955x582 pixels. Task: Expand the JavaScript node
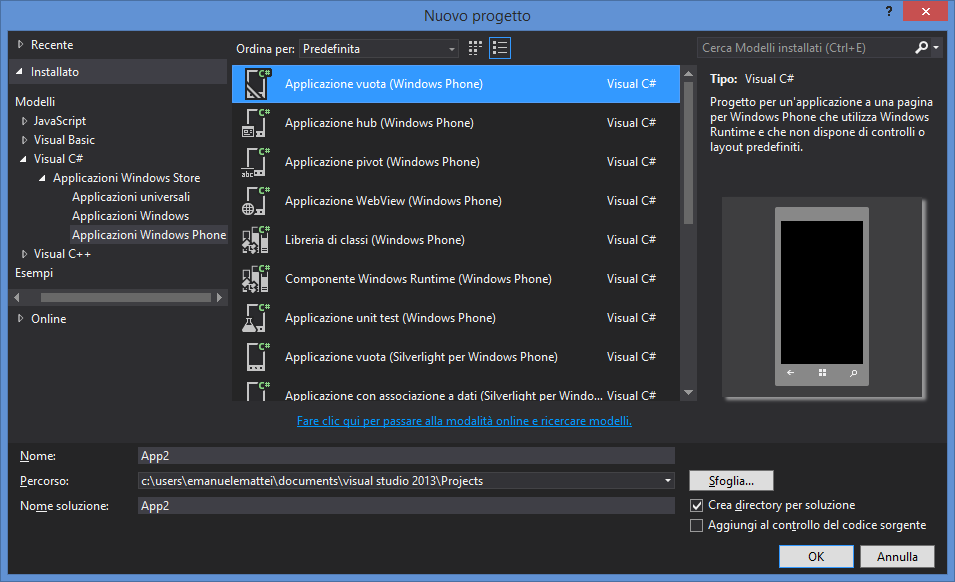coord(24,121)
